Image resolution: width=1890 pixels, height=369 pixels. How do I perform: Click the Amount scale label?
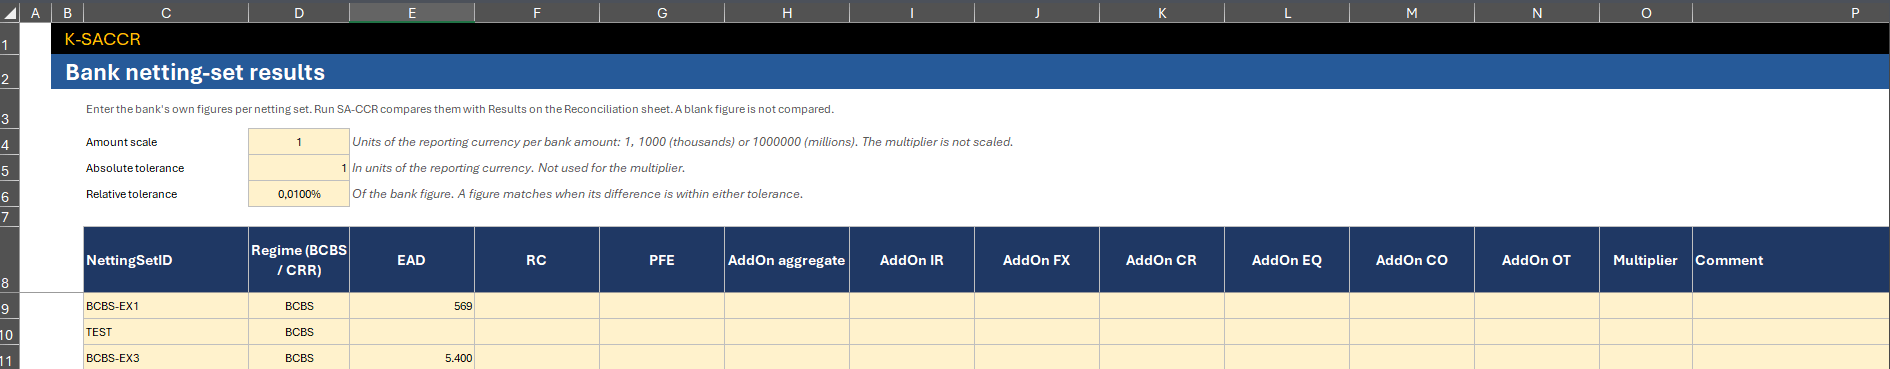(x=121, y=142)
